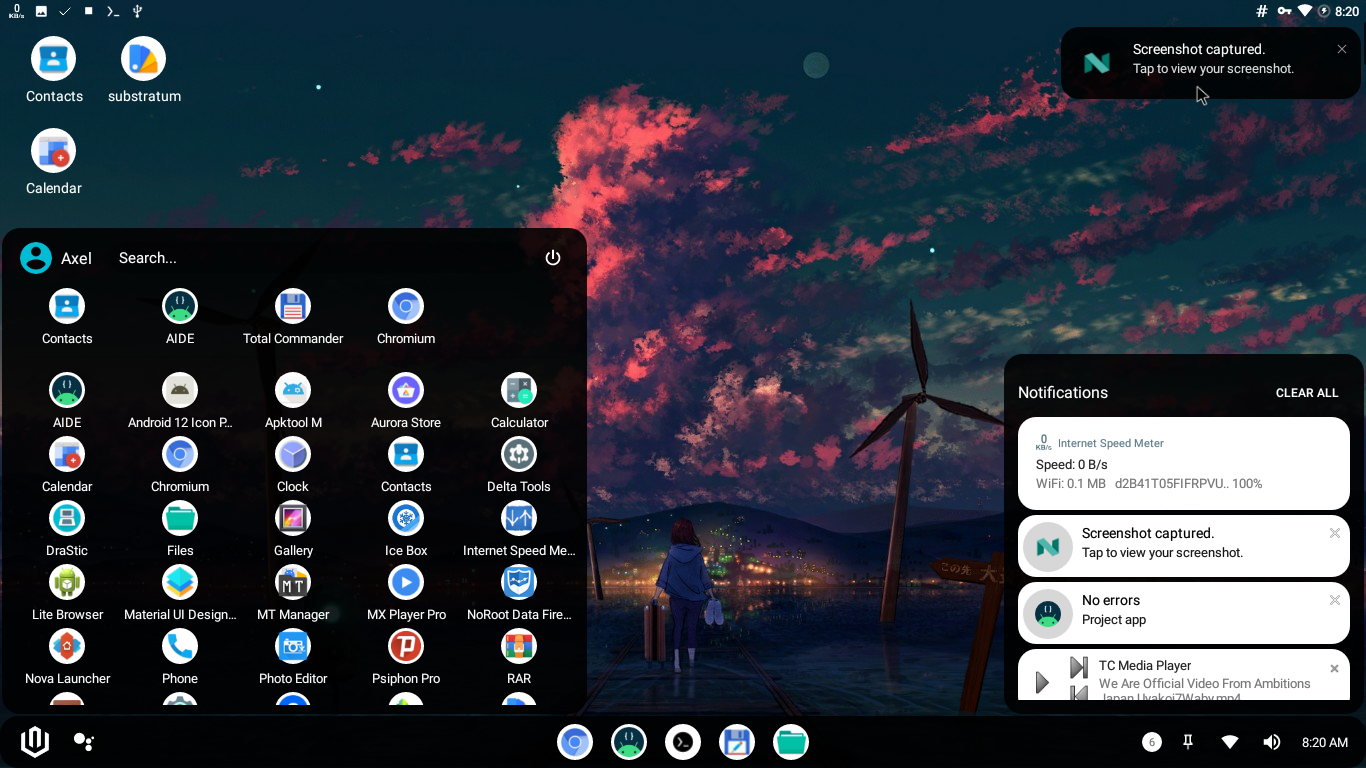Screen dimensions: 1366x768
Task: Open the Gallery app
Action: coord(293,529)
